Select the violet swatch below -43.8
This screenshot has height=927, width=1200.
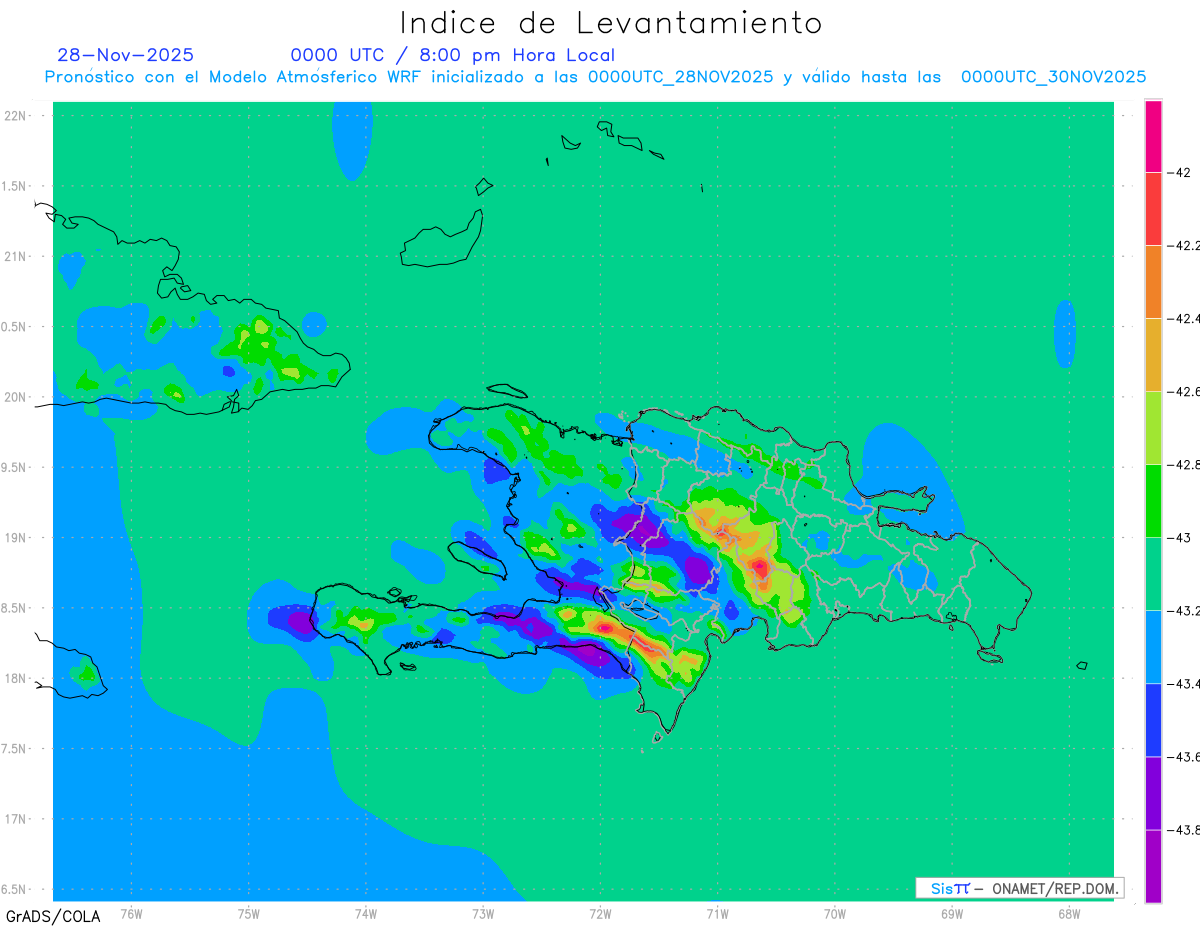1153,866
